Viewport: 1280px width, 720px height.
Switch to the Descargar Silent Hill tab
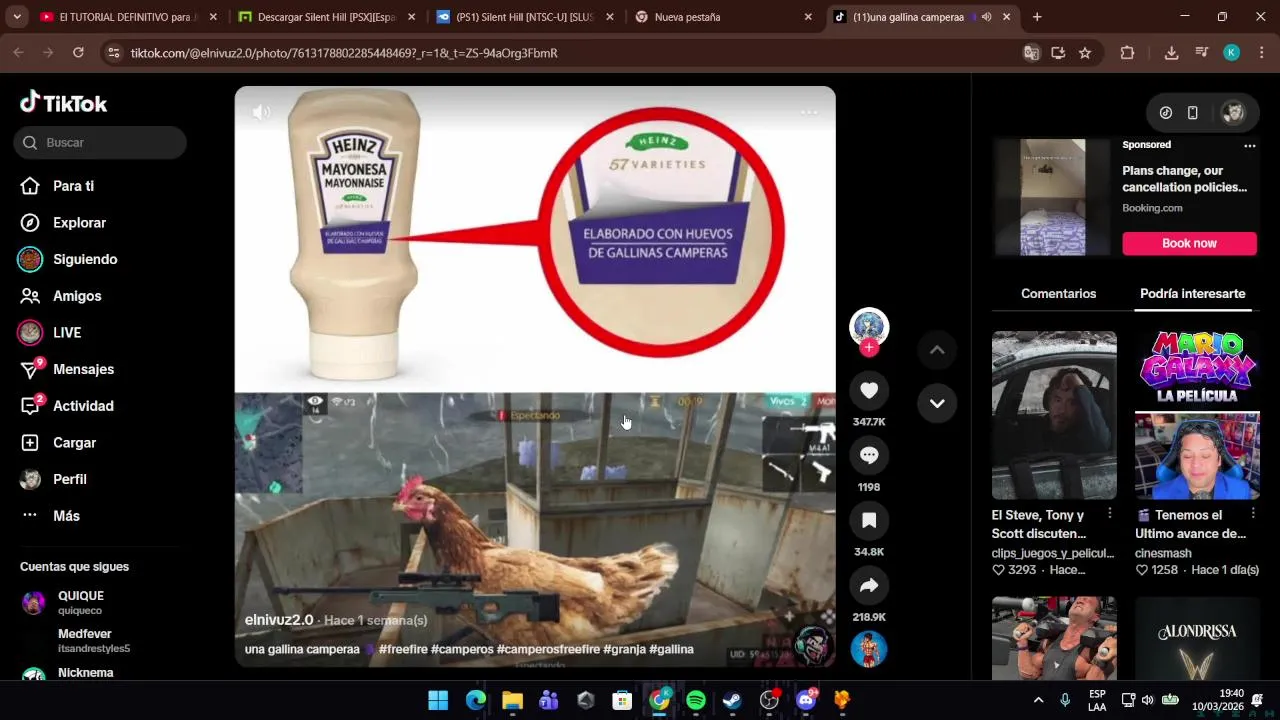click(326, 17)
